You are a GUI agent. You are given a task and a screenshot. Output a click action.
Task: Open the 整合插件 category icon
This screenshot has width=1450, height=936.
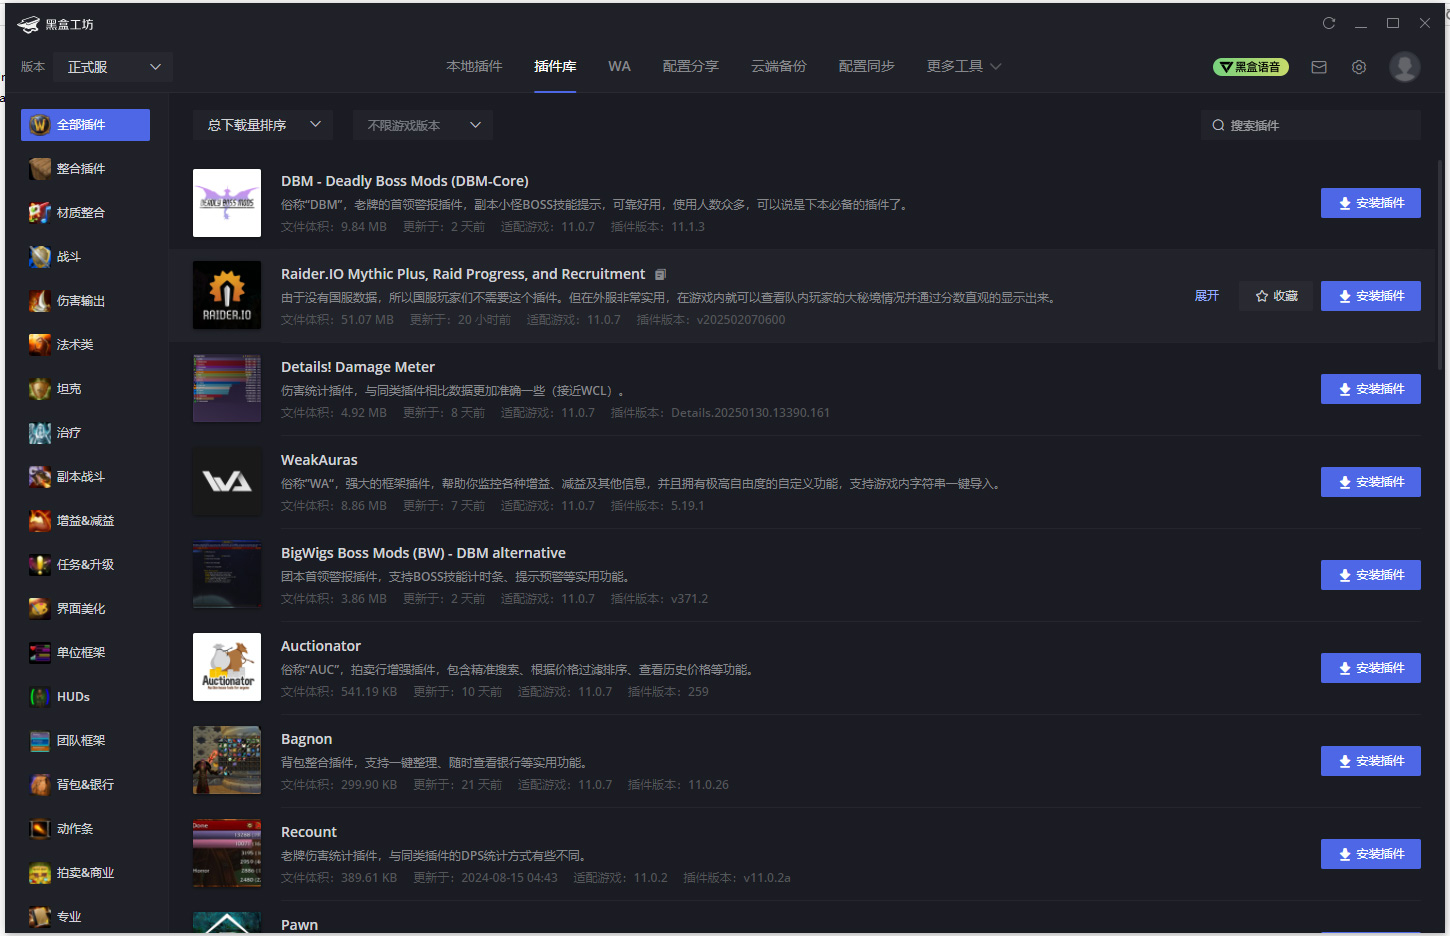(40, 169)
